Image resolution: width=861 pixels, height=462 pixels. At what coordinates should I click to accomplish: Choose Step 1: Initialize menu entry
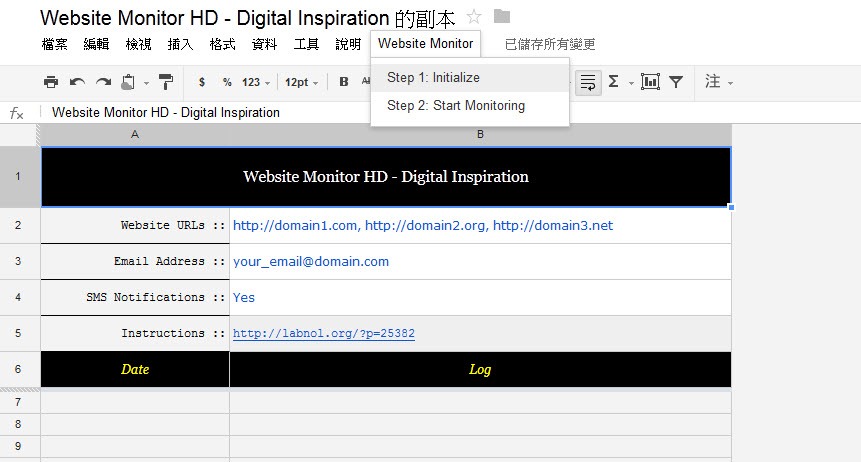[470, 77]
